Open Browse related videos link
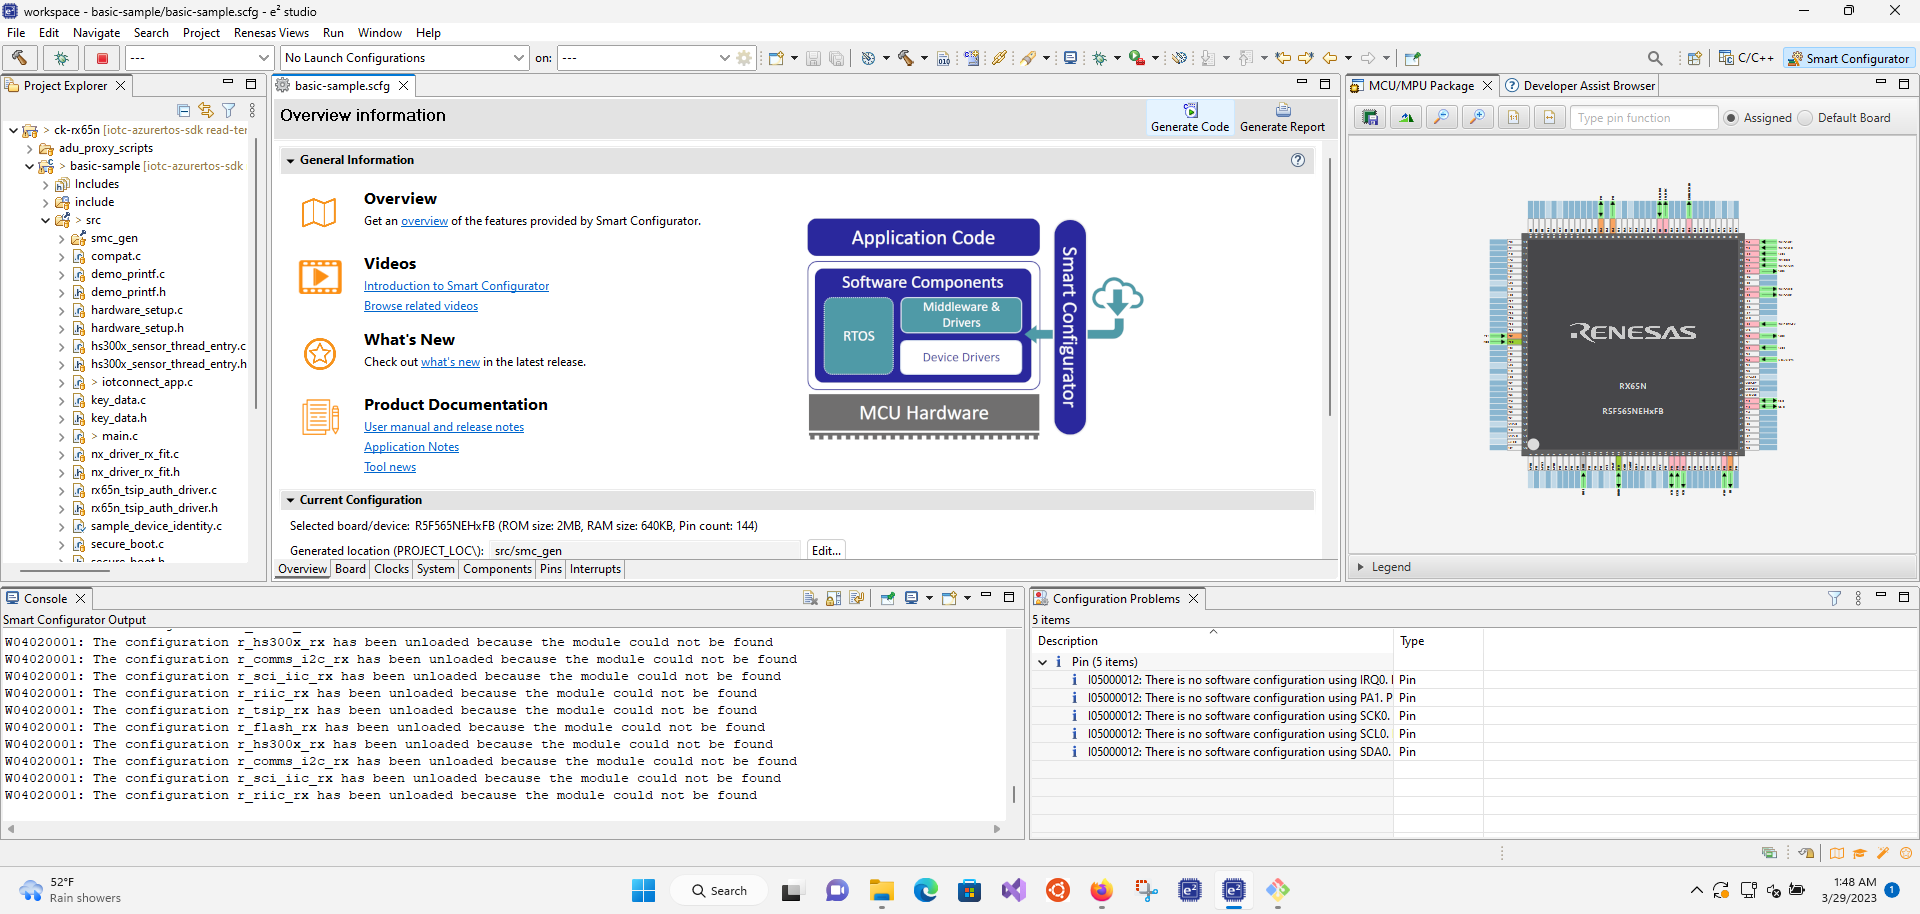The height and width of the screenshot is (914, 1920). click(421, 306)
